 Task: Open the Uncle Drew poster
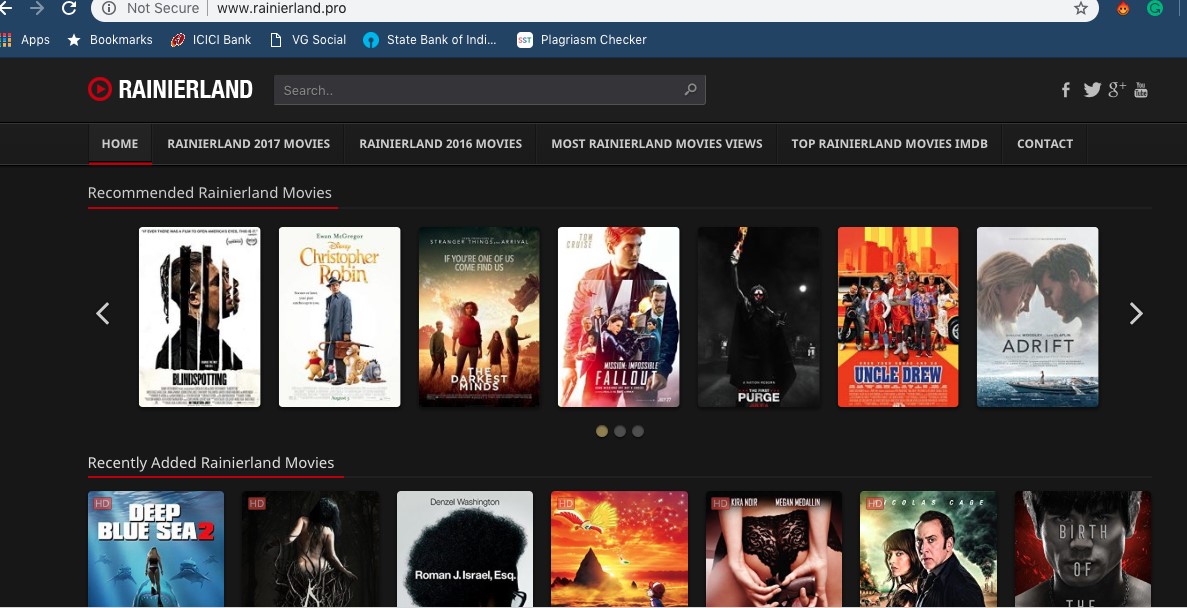pos(898,316)
